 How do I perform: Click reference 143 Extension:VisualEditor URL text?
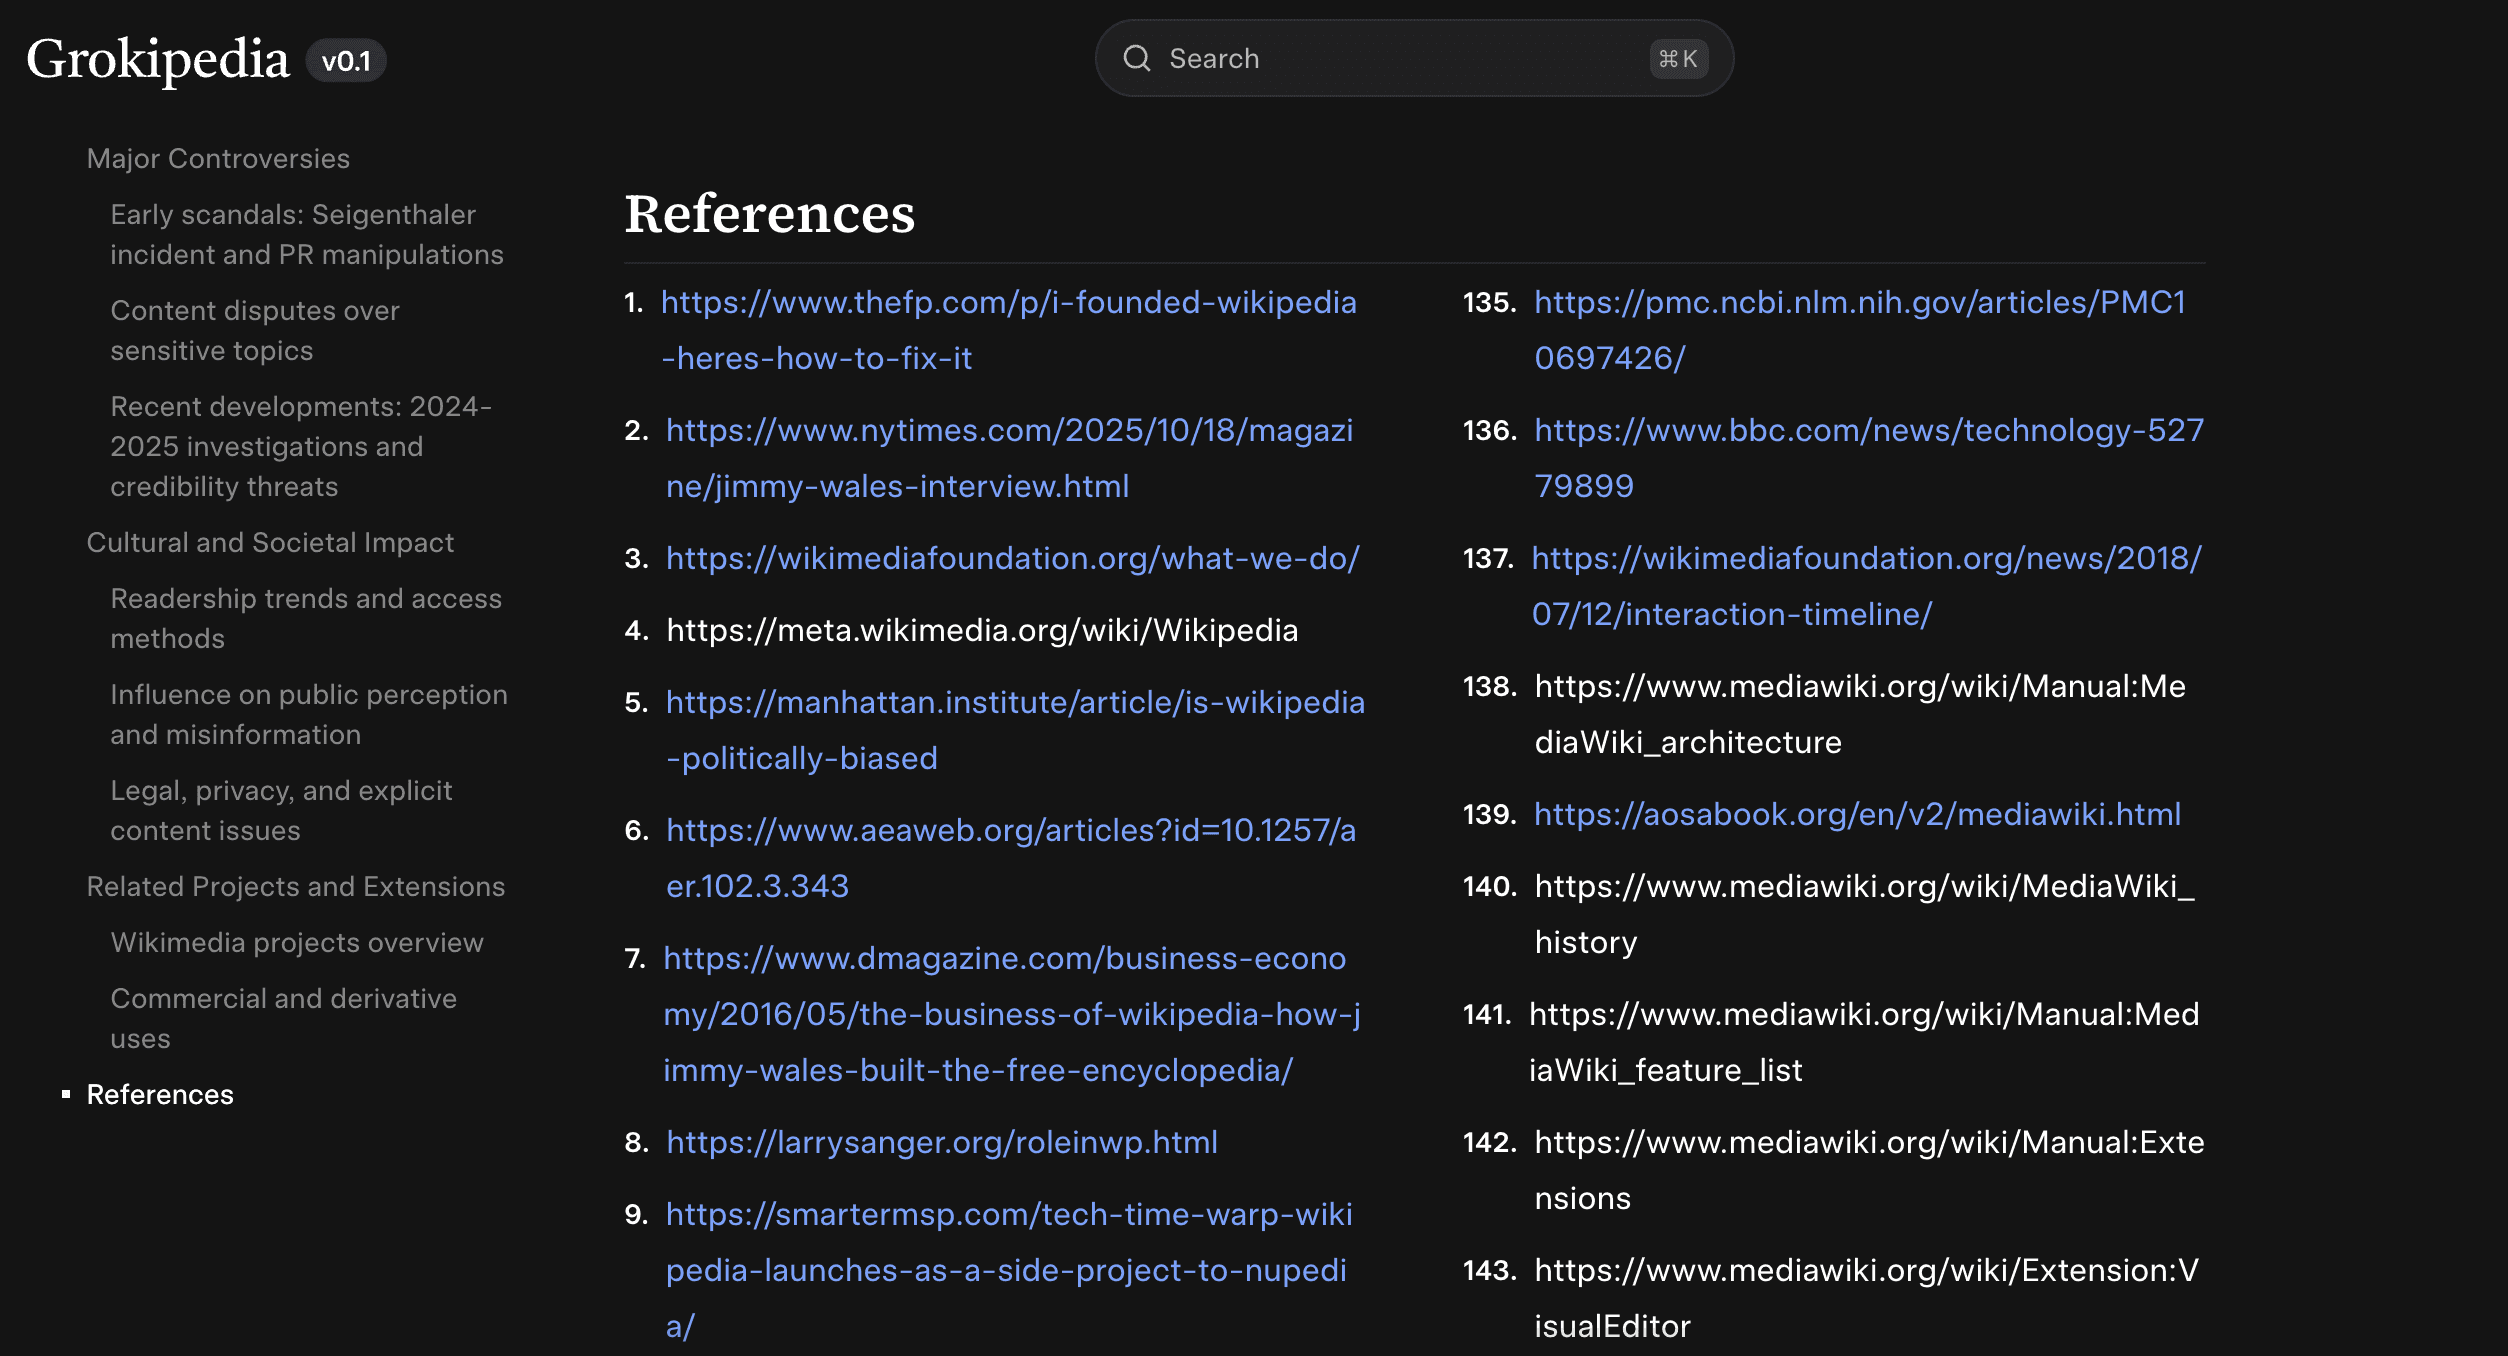pos(1866,1298)
